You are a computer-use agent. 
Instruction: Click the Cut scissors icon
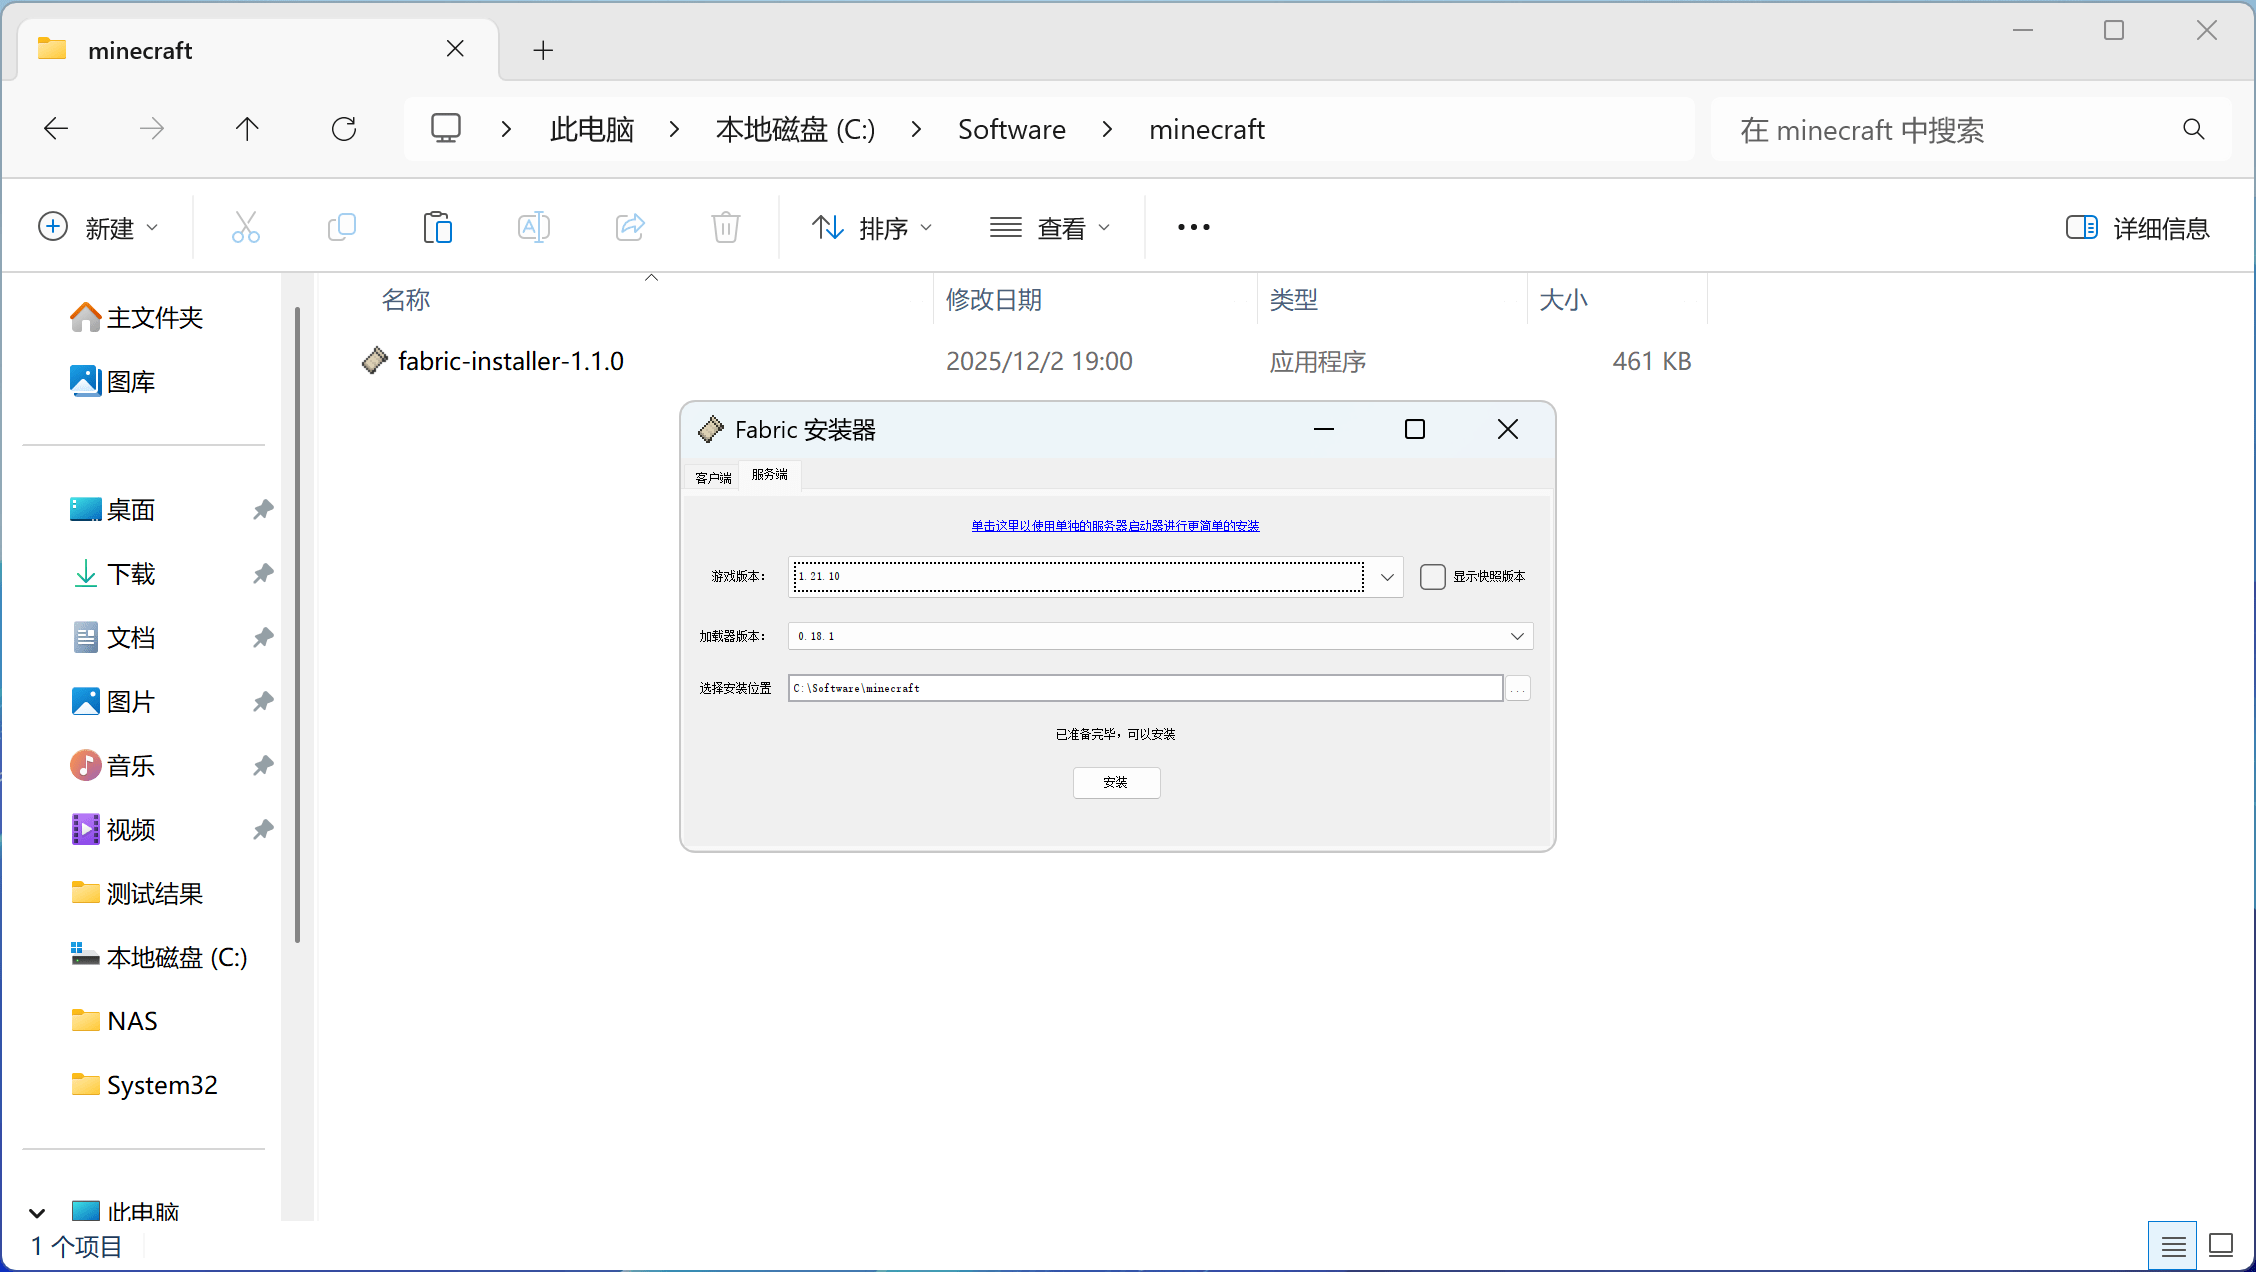[245, 228]
